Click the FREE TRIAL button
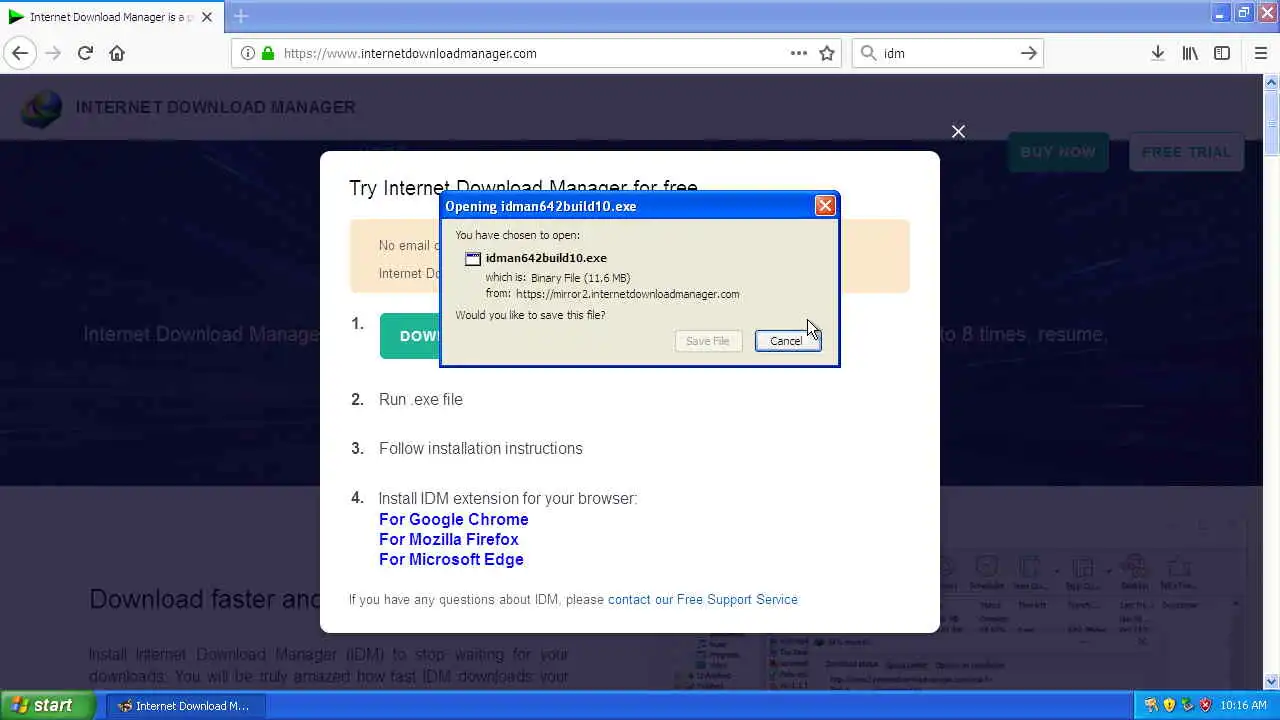Image resolution: width=1280 pixels, height=720 pixels. click(1186, 152)
